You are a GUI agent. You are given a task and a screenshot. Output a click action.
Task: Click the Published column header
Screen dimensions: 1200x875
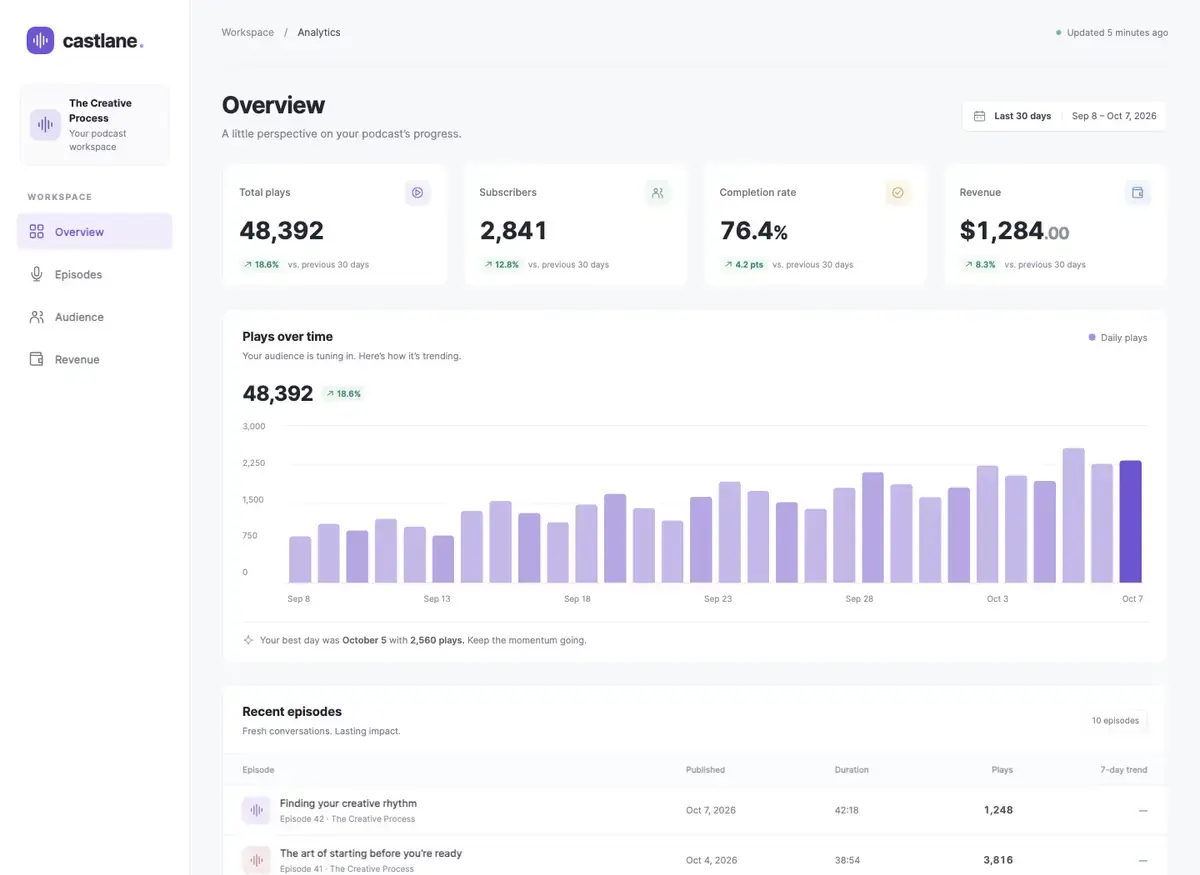706,770
